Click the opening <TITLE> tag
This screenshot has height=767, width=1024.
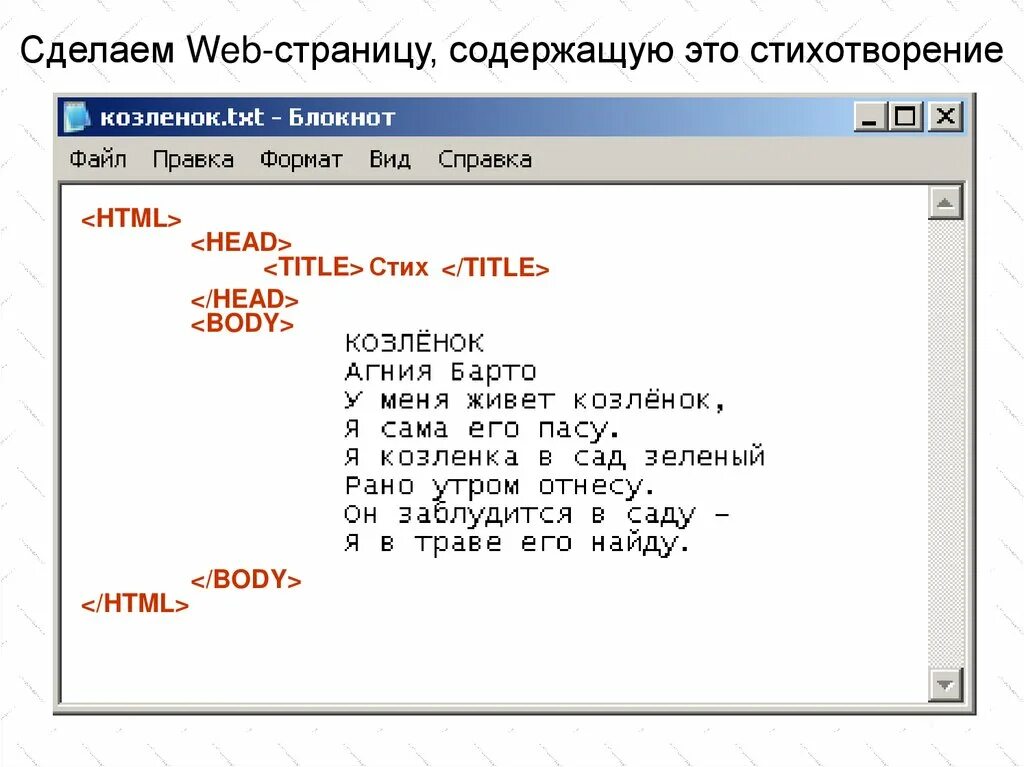[x=313, y=267]
